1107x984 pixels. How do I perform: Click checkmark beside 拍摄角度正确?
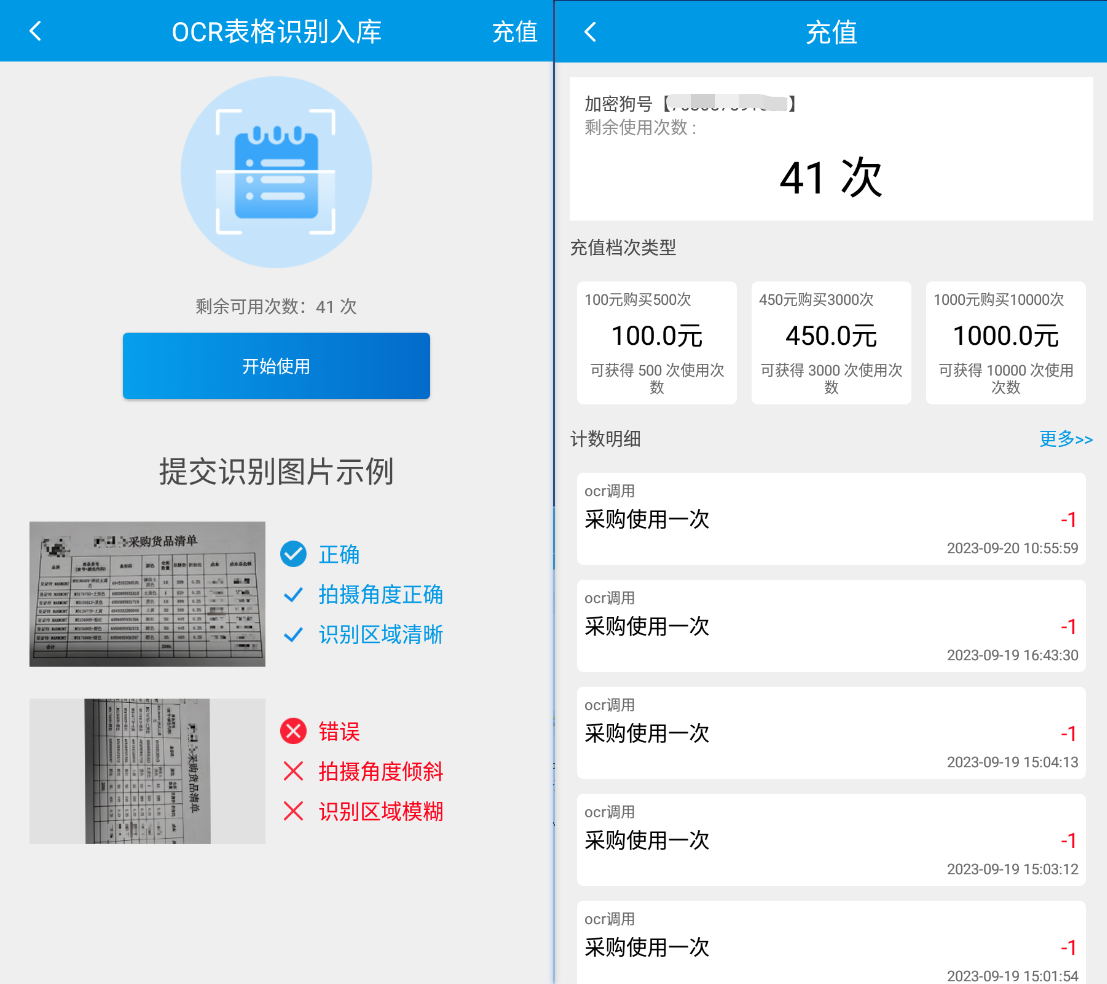tap(293, 595)
